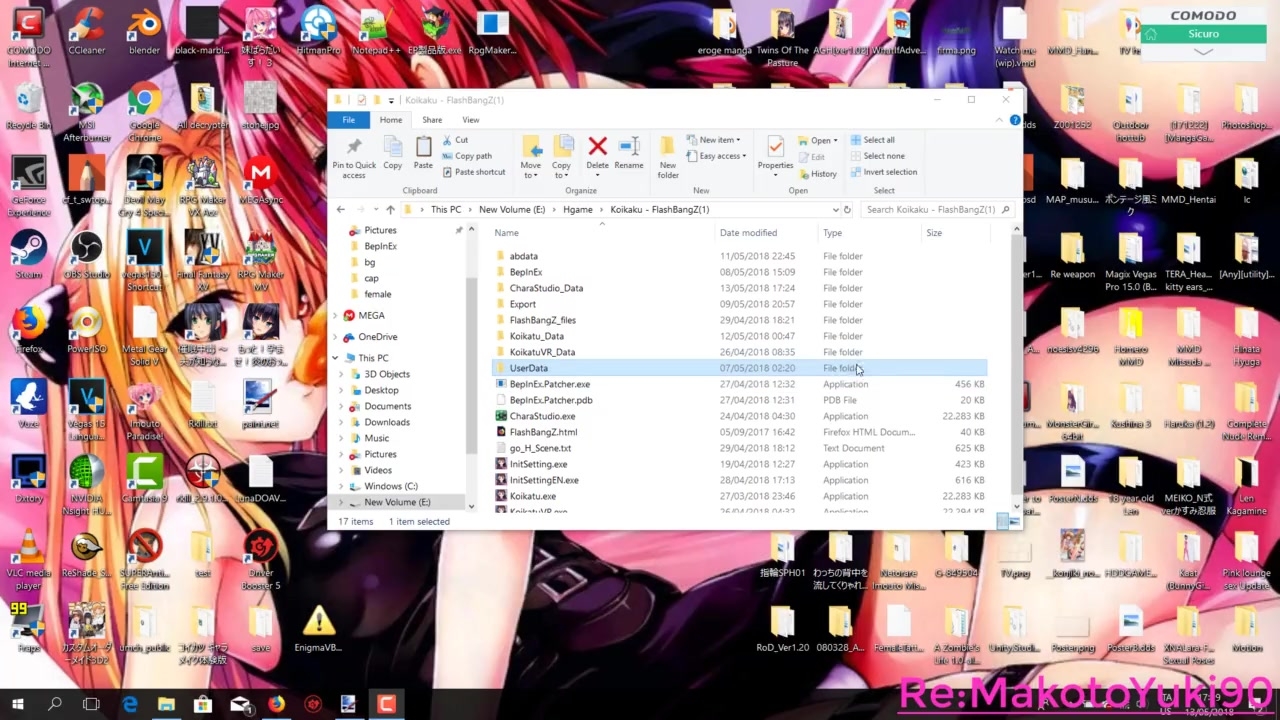The width and height of the screenshot is (1280, 720).
Task: Expand the OneDrive tree node
Action: coord(335,337)
